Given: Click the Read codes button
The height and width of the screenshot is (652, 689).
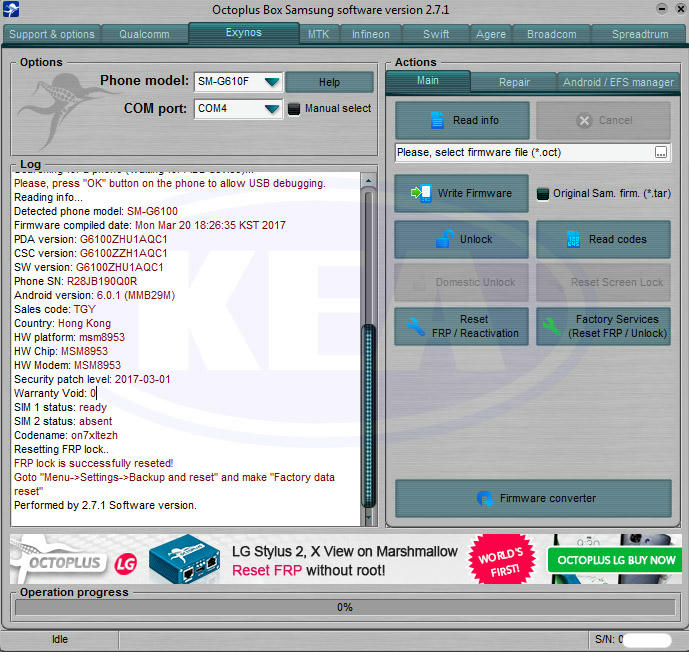Looking at the screenshot, I should point(603,239).
